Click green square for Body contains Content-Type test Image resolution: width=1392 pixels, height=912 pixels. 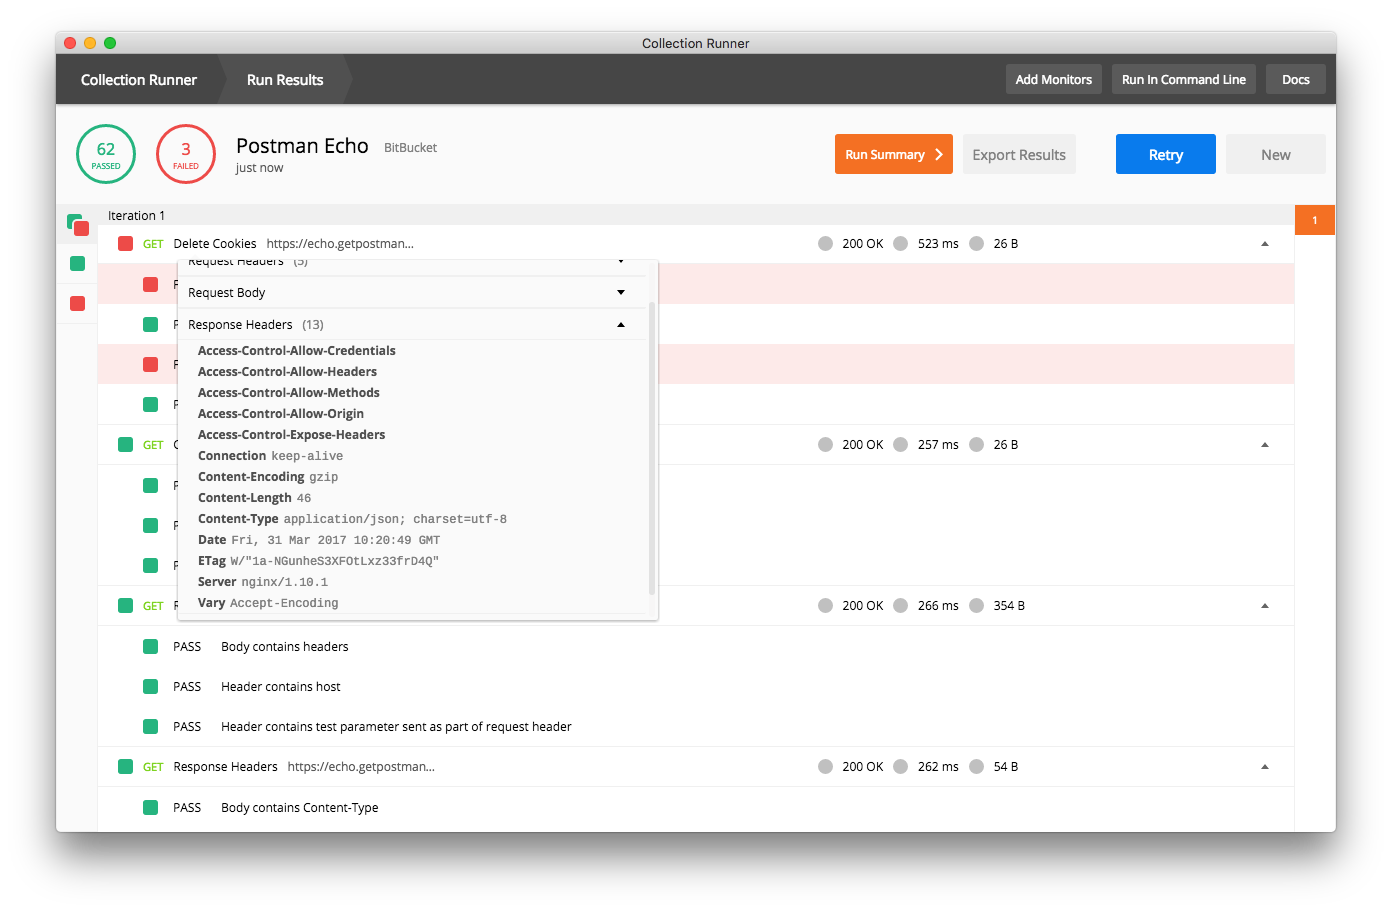[x=150, y=808]
